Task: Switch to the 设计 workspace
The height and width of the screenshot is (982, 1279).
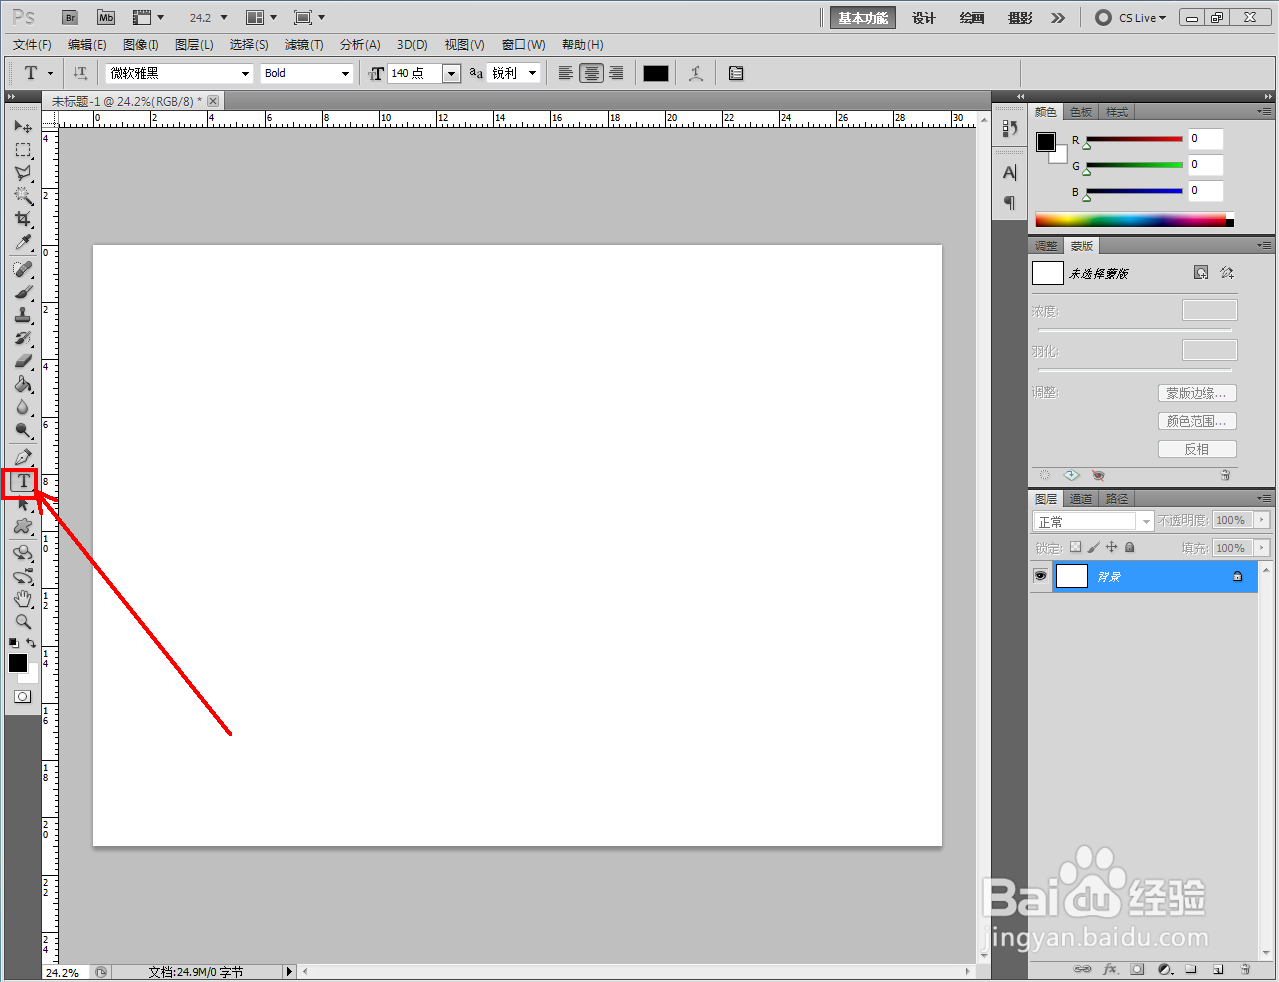Action: tap(924, 18)
